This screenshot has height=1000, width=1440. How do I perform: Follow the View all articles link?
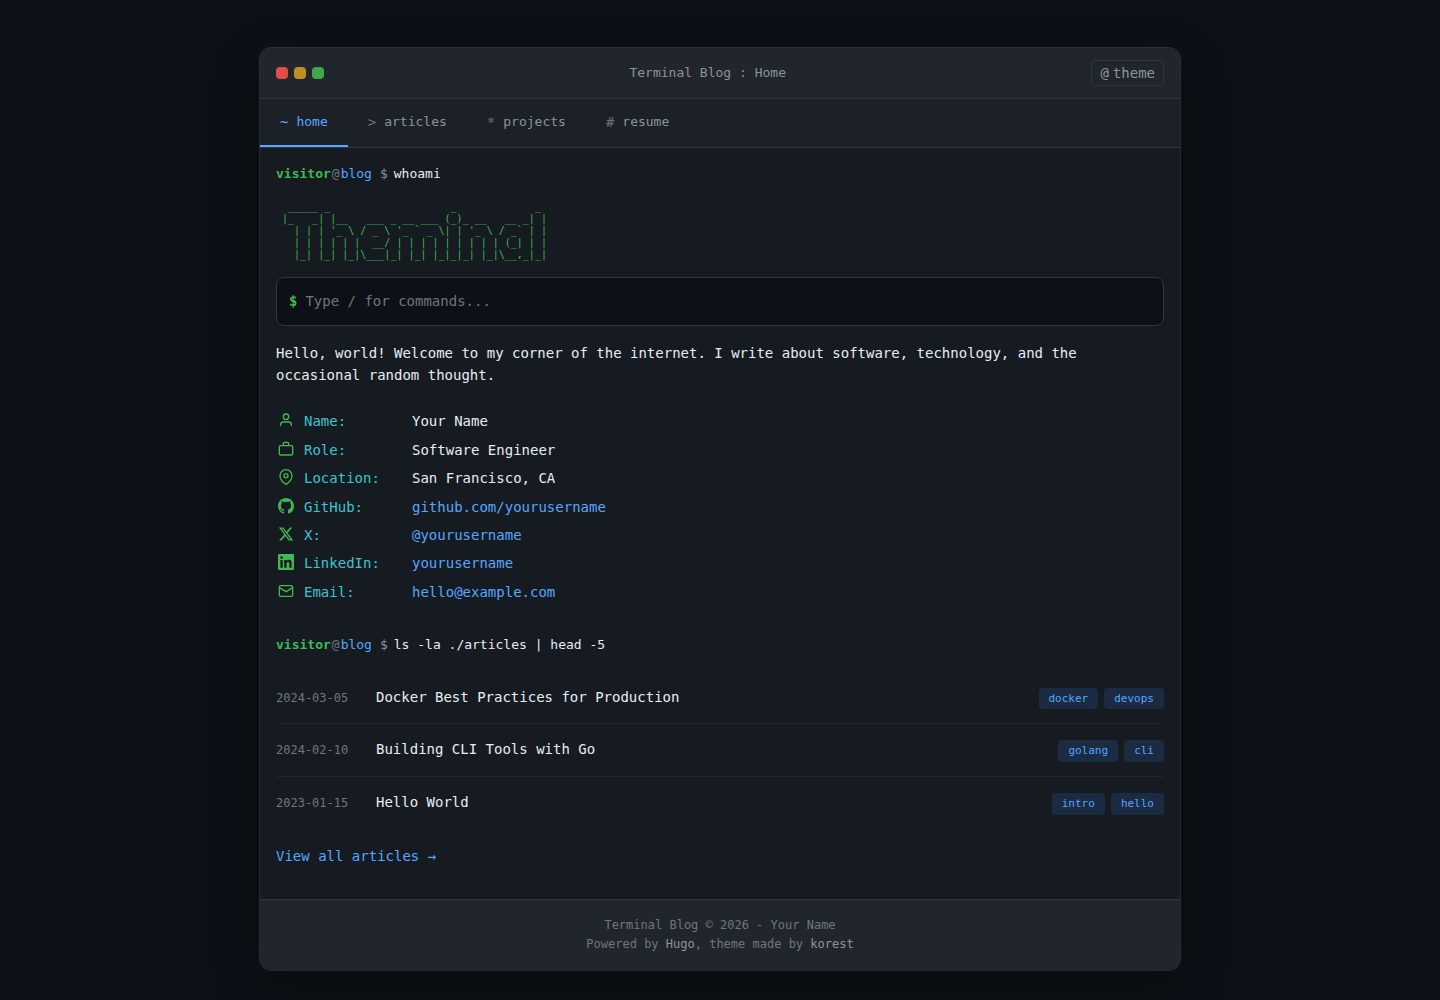pos(356,856)
